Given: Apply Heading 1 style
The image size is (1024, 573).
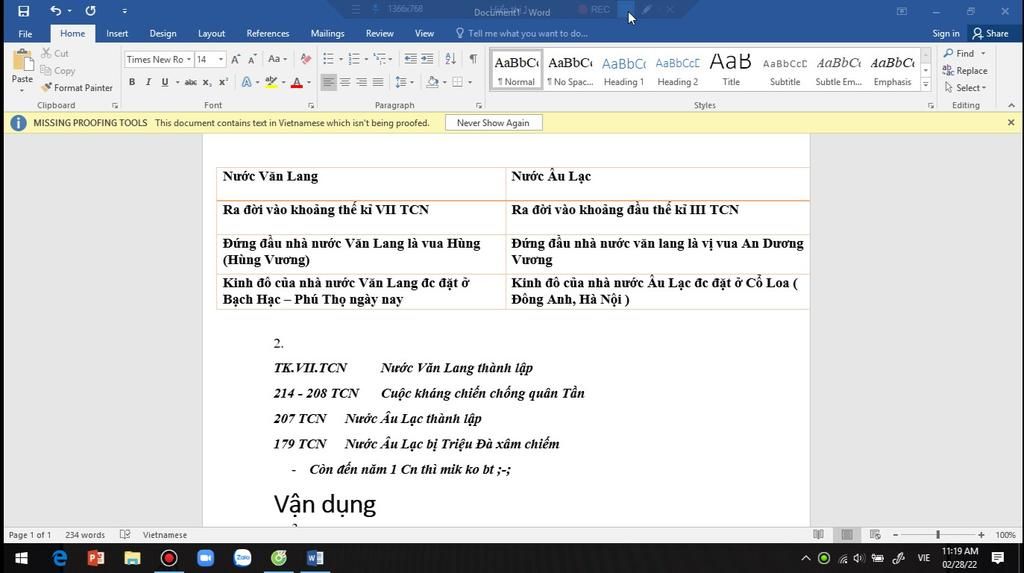Looking at the screenshot, I should coord(624,70).
